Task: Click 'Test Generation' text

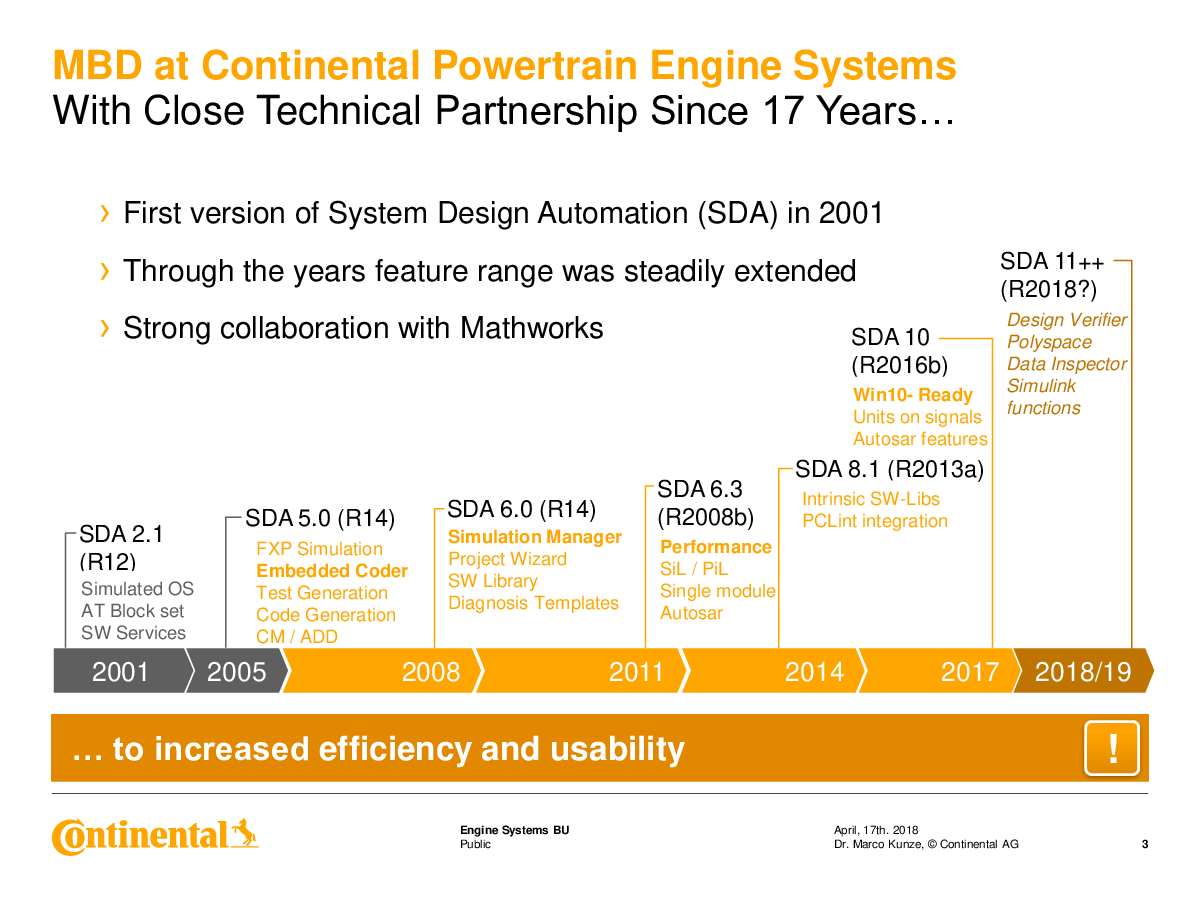Action: point(322,593)
